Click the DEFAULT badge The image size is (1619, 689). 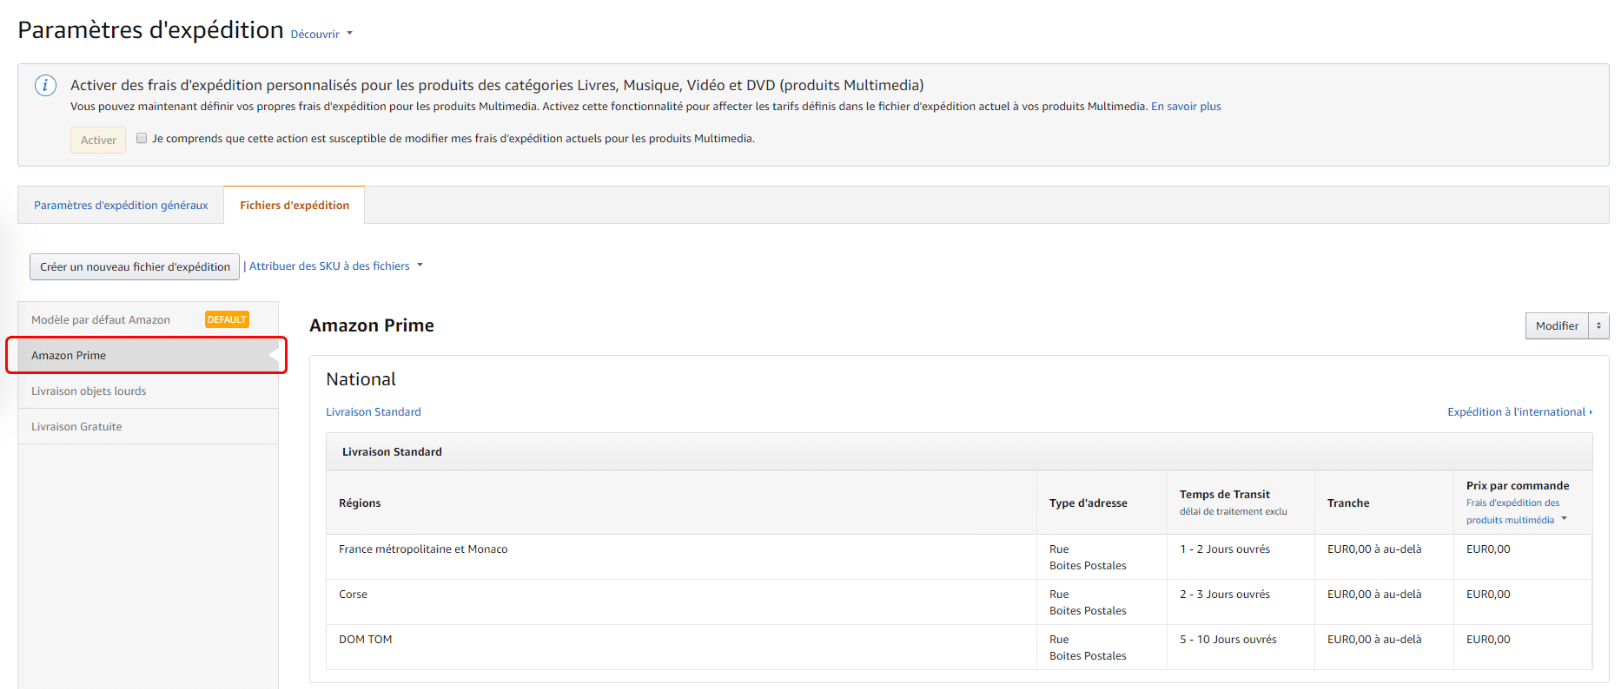[x=227, y=320]
